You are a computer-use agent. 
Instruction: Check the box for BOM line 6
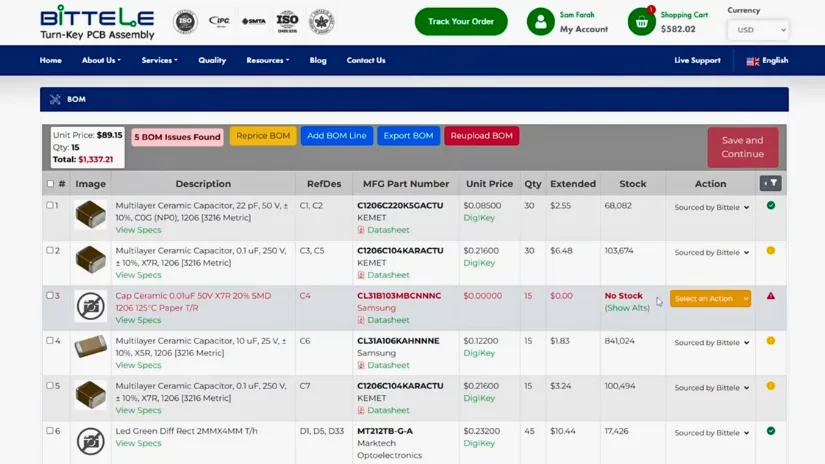point(49,430)
